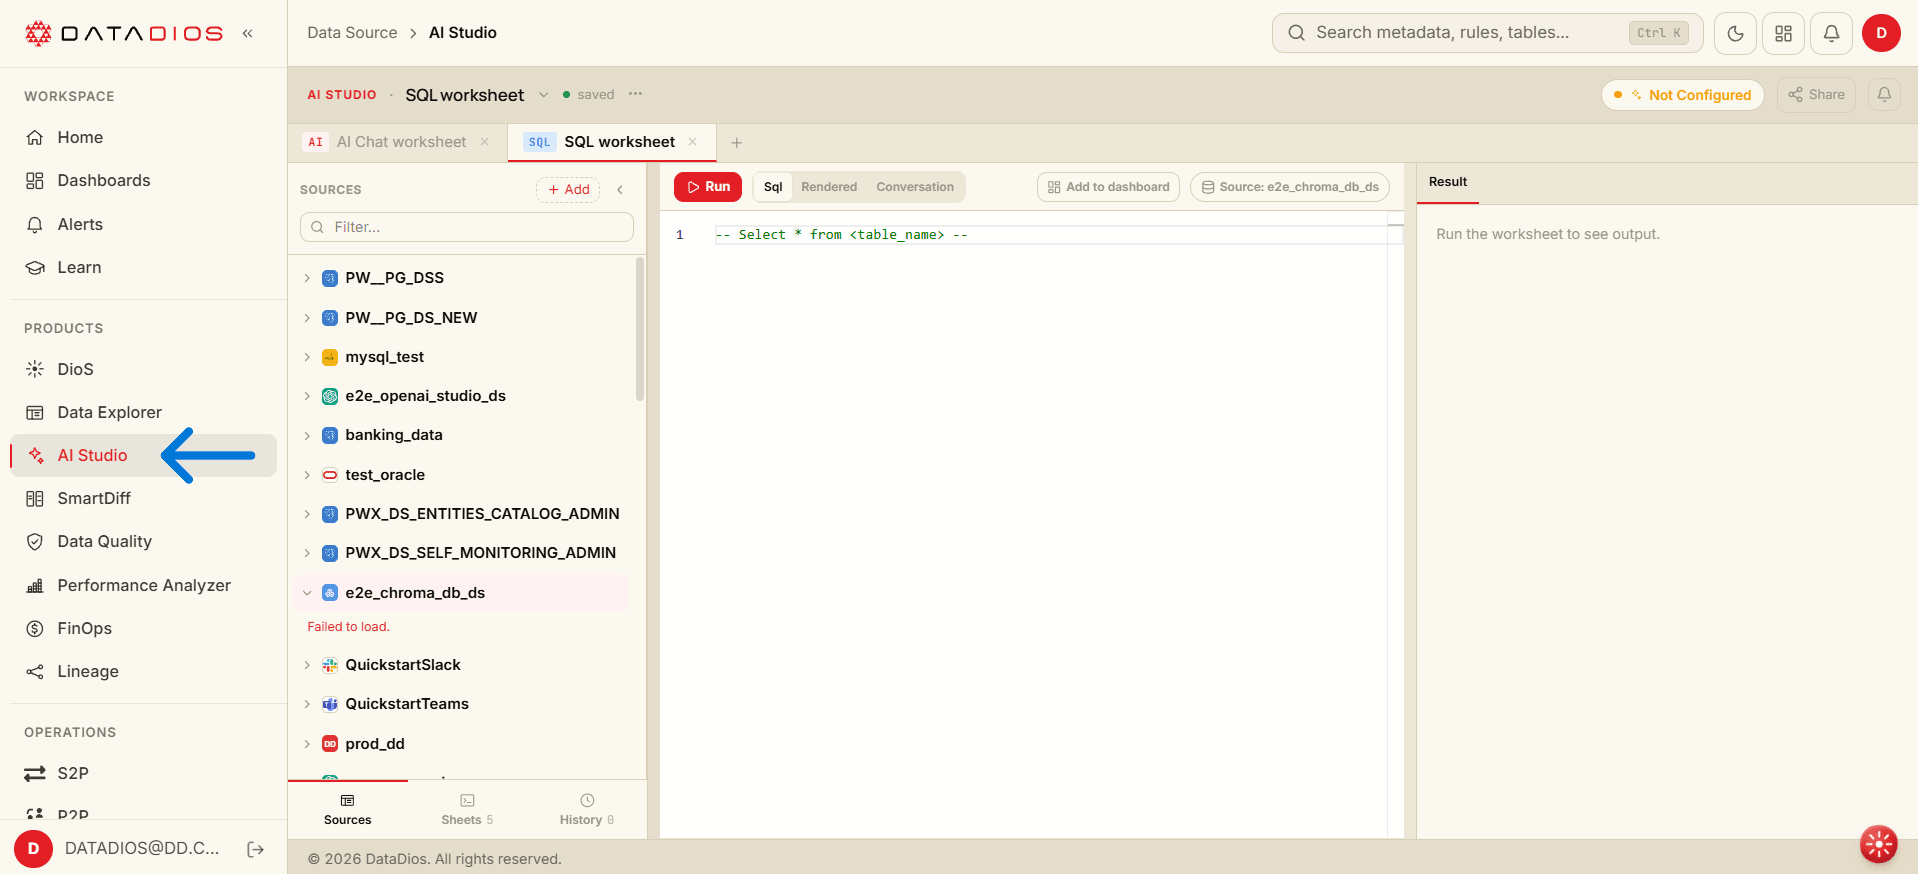
Task: Open the apps grid icon in header
Action: tap(1783, 33)
